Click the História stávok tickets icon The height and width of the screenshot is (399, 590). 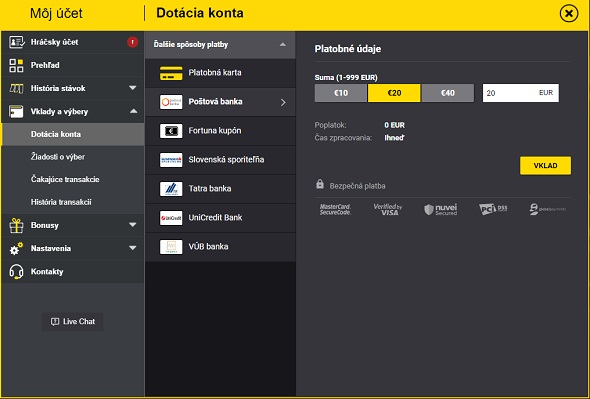click(x=16, y=88)
